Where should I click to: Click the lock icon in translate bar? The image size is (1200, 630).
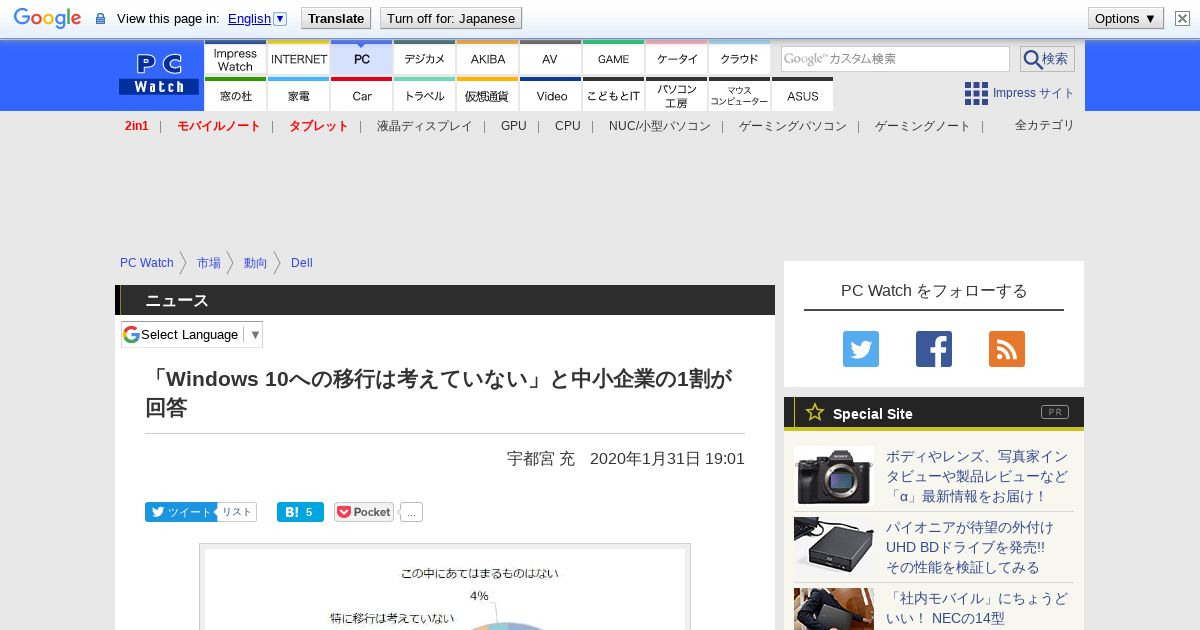pos(100,19)
